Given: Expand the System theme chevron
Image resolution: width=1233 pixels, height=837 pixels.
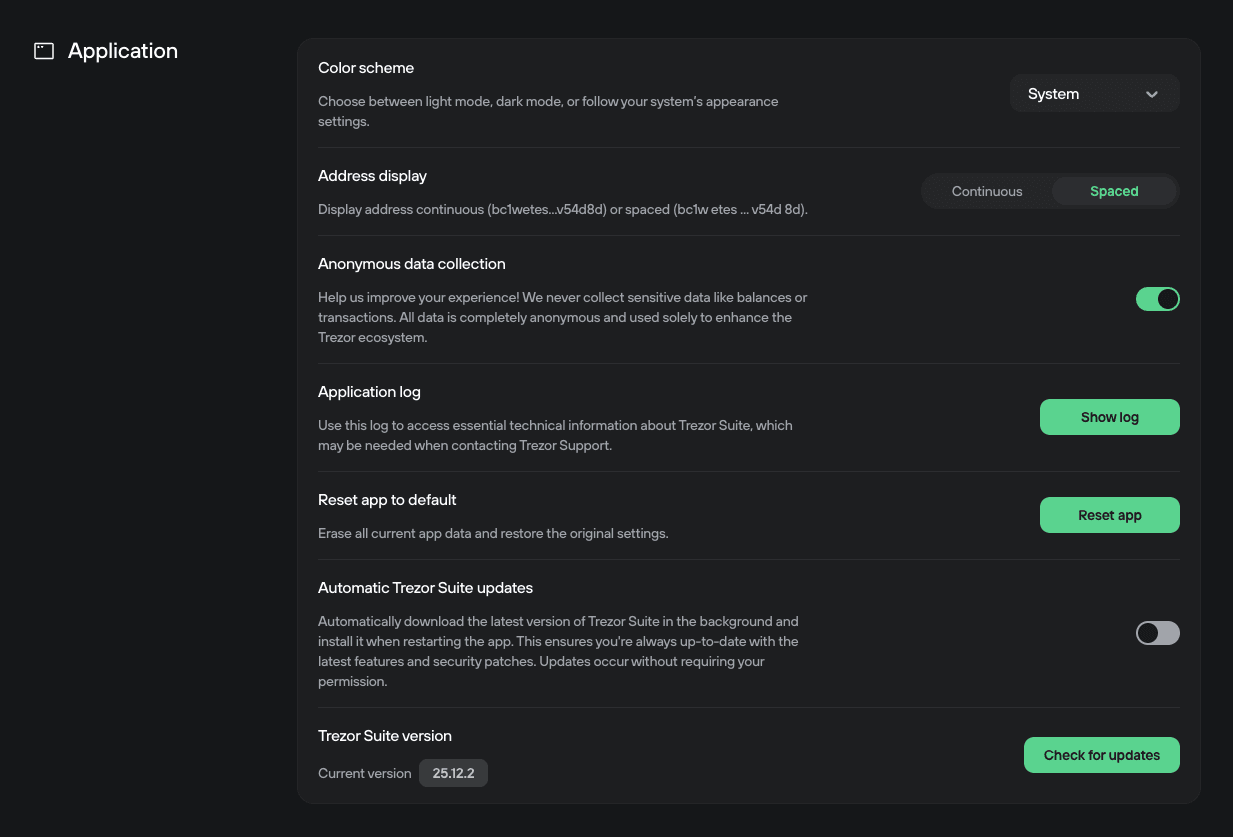Looking at the screenshot, I should (1152, 93).
